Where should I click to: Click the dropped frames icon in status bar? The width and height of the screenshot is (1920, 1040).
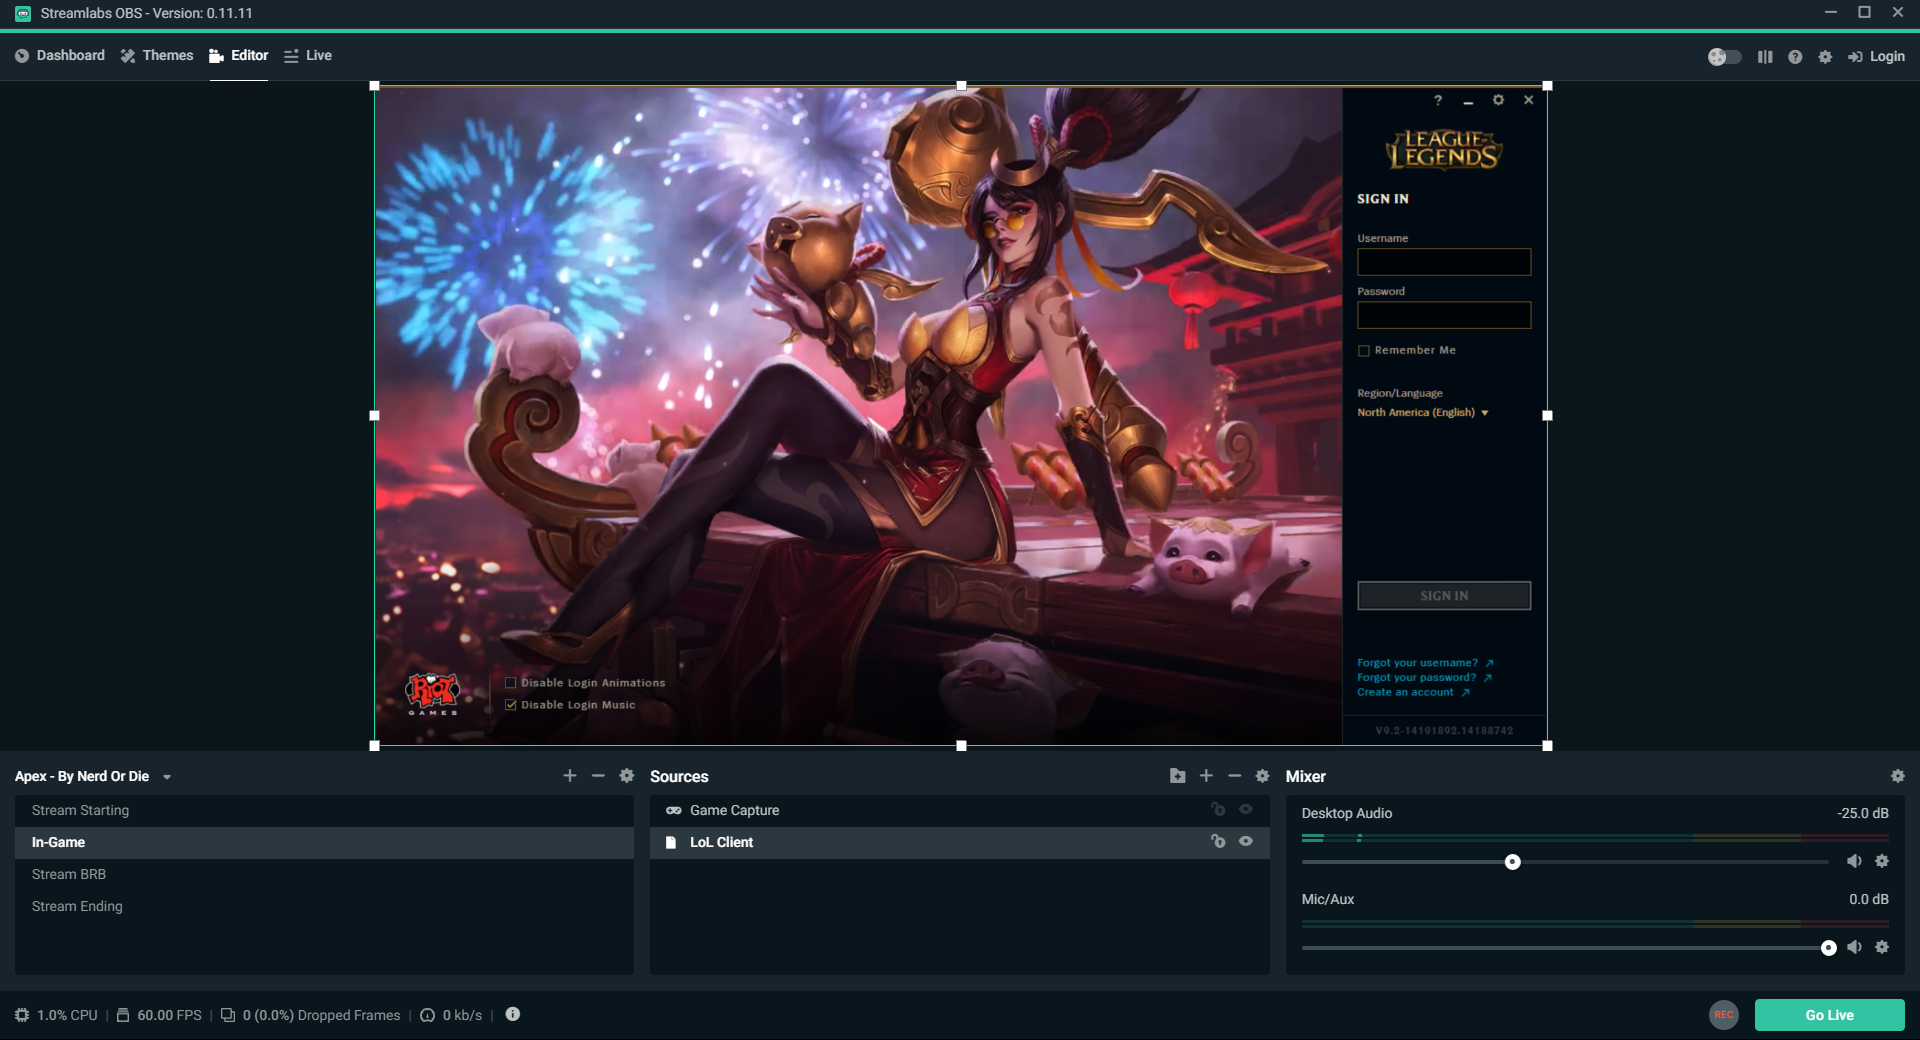click(x=228, y=1015)
